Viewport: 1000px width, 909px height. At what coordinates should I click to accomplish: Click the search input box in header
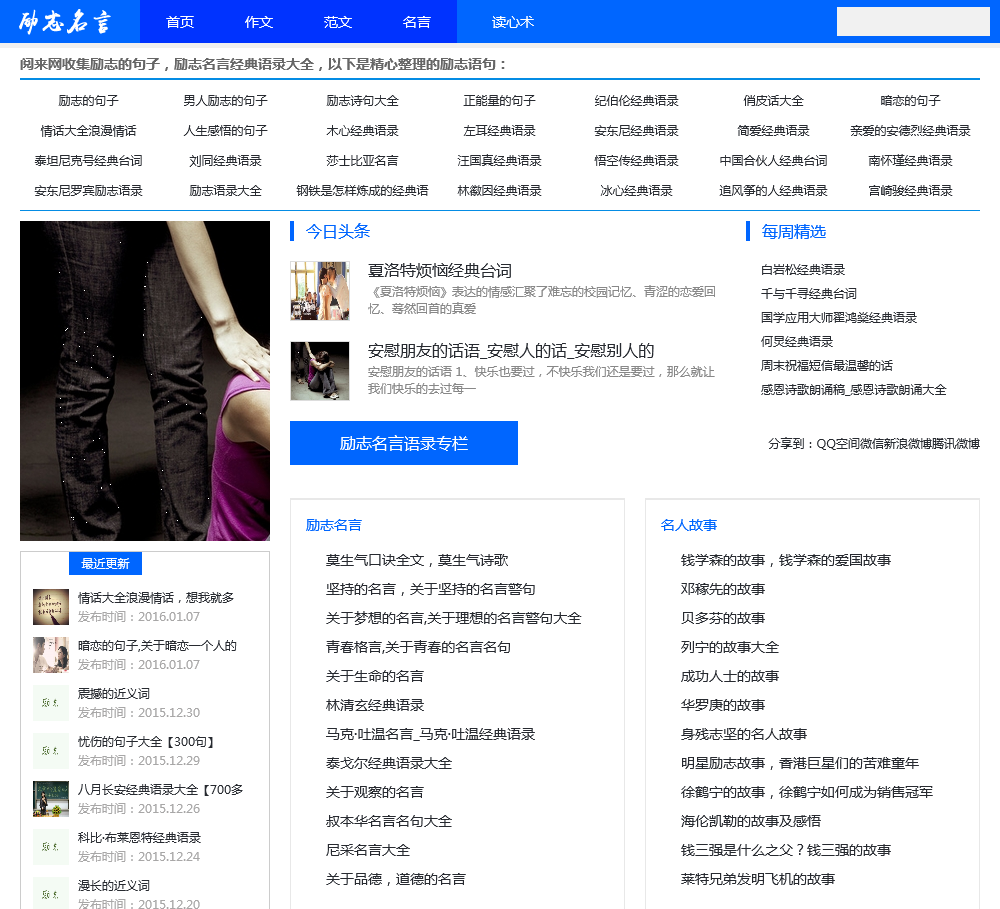[x=913, y=22]
